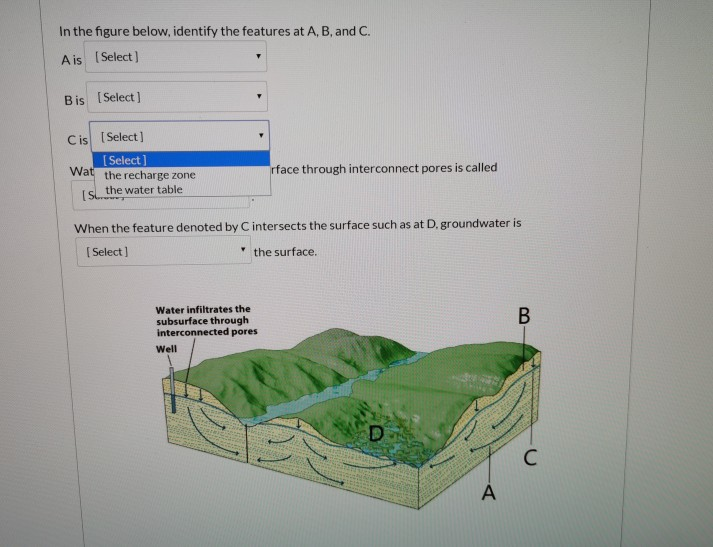
Task: Click the 'Well' label in the figure
Action: pos(166,349)
